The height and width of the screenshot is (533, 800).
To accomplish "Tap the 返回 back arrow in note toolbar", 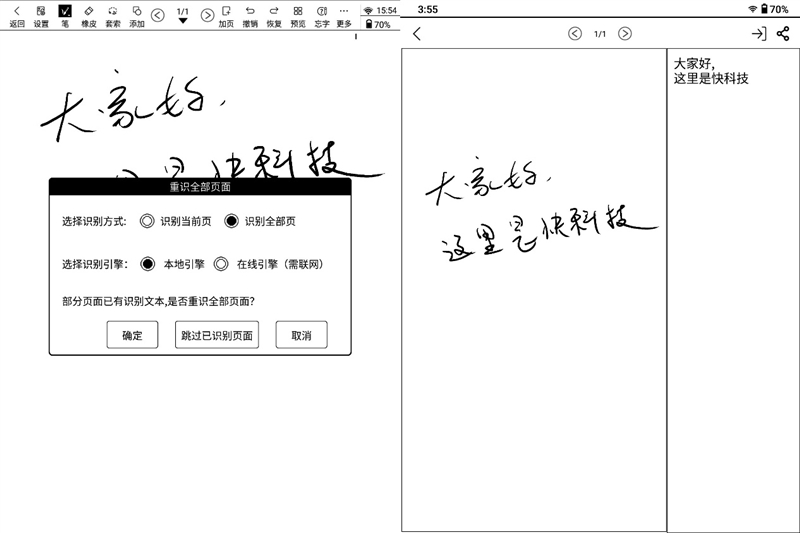I will (x=17, y=16).
